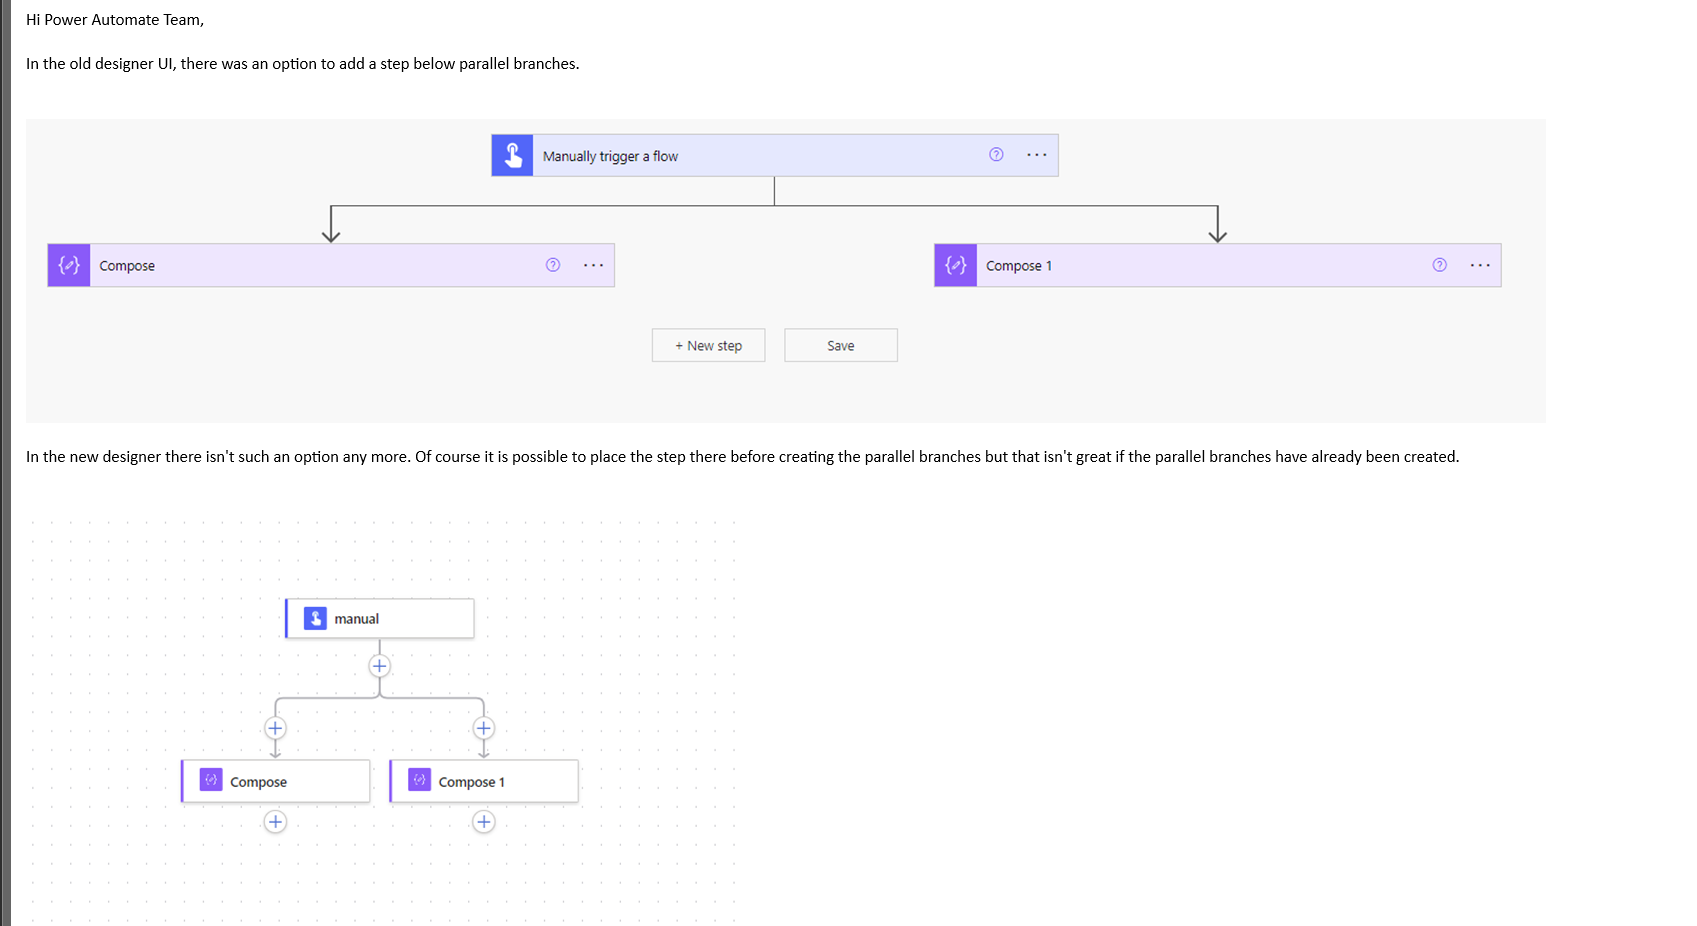Click the Save button
Viewport: 1697px width, 926px height.
pyautogui.click(x=840, y=345)
